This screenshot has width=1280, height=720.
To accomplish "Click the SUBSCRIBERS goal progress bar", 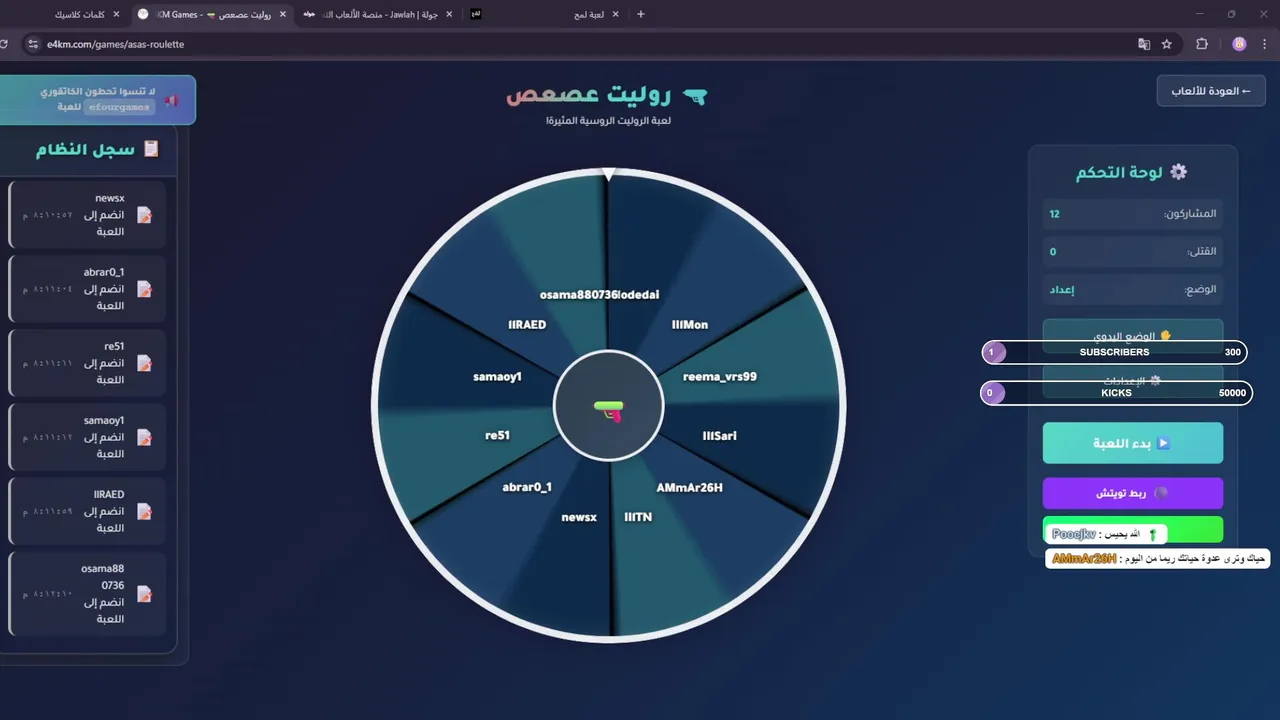I will [x=1114, y=352].
